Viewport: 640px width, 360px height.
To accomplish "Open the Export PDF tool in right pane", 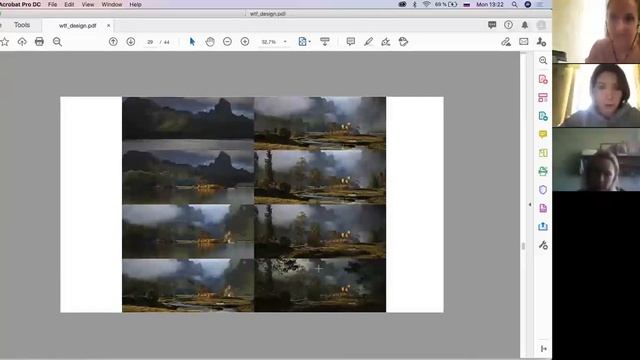I will coord(543,116).
